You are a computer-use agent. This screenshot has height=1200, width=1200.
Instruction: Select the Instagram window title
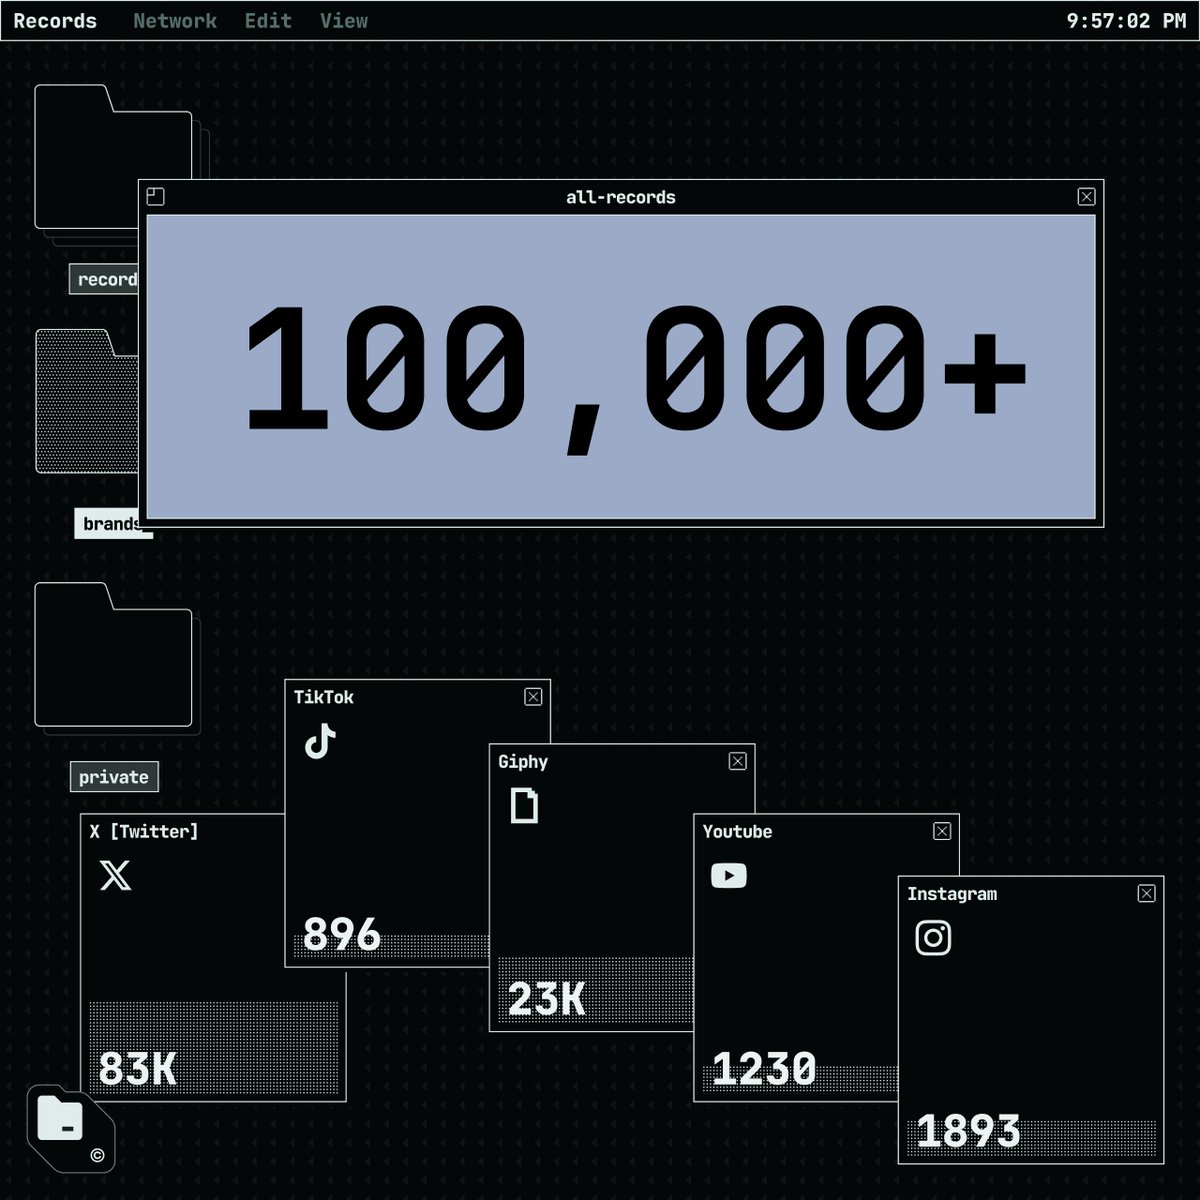(952, 894)
